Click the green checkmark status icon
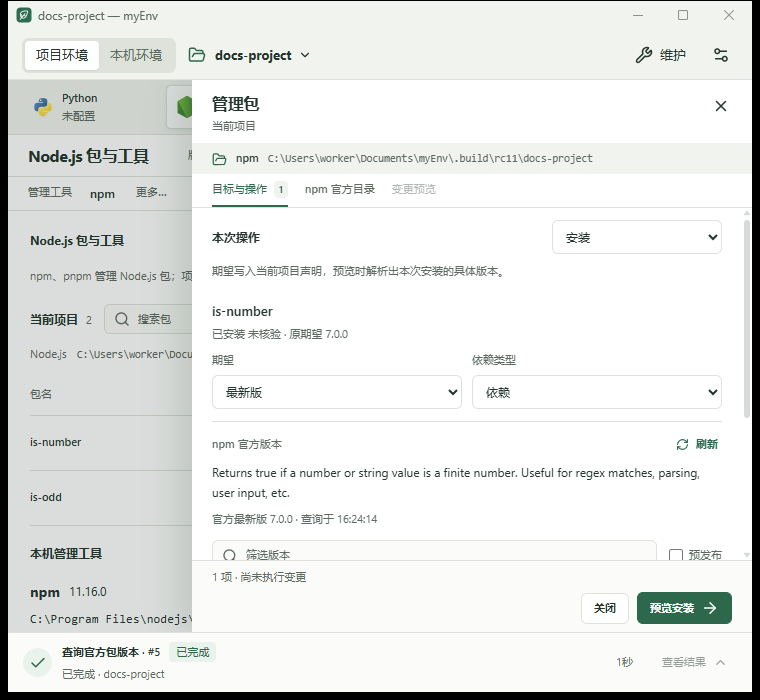The width and height of the screenshot is (760, 700). point(38,662)
